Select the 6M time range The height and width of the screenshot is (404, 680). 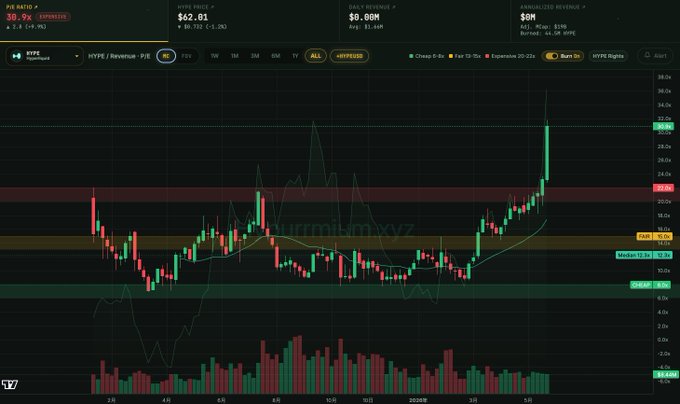point(275,56)
